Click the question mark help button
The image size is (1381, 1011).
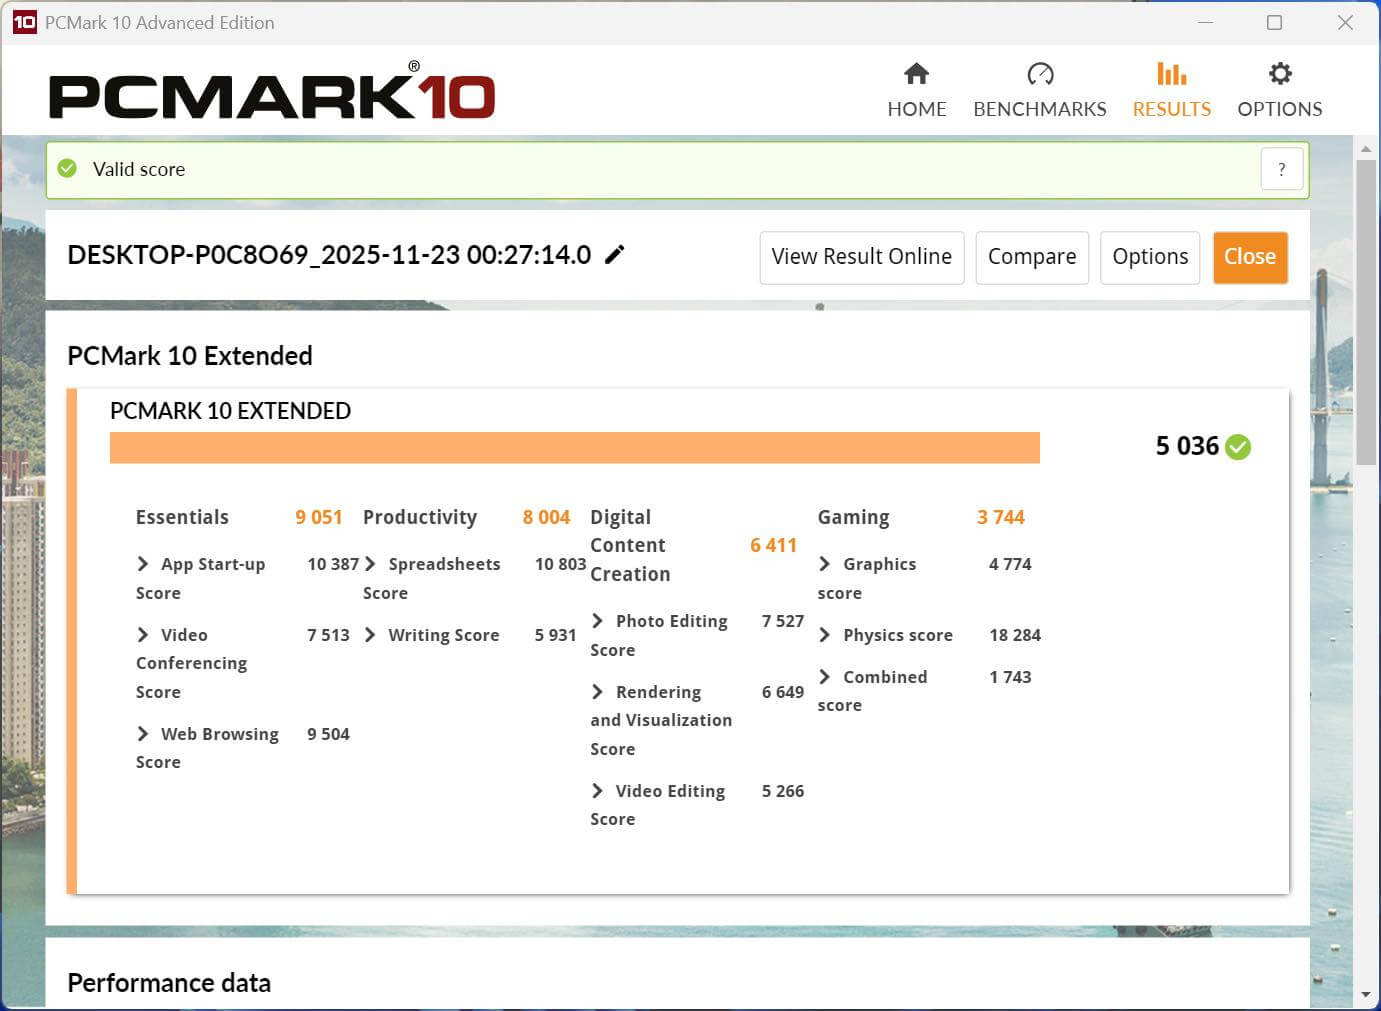pos(1281,170)
